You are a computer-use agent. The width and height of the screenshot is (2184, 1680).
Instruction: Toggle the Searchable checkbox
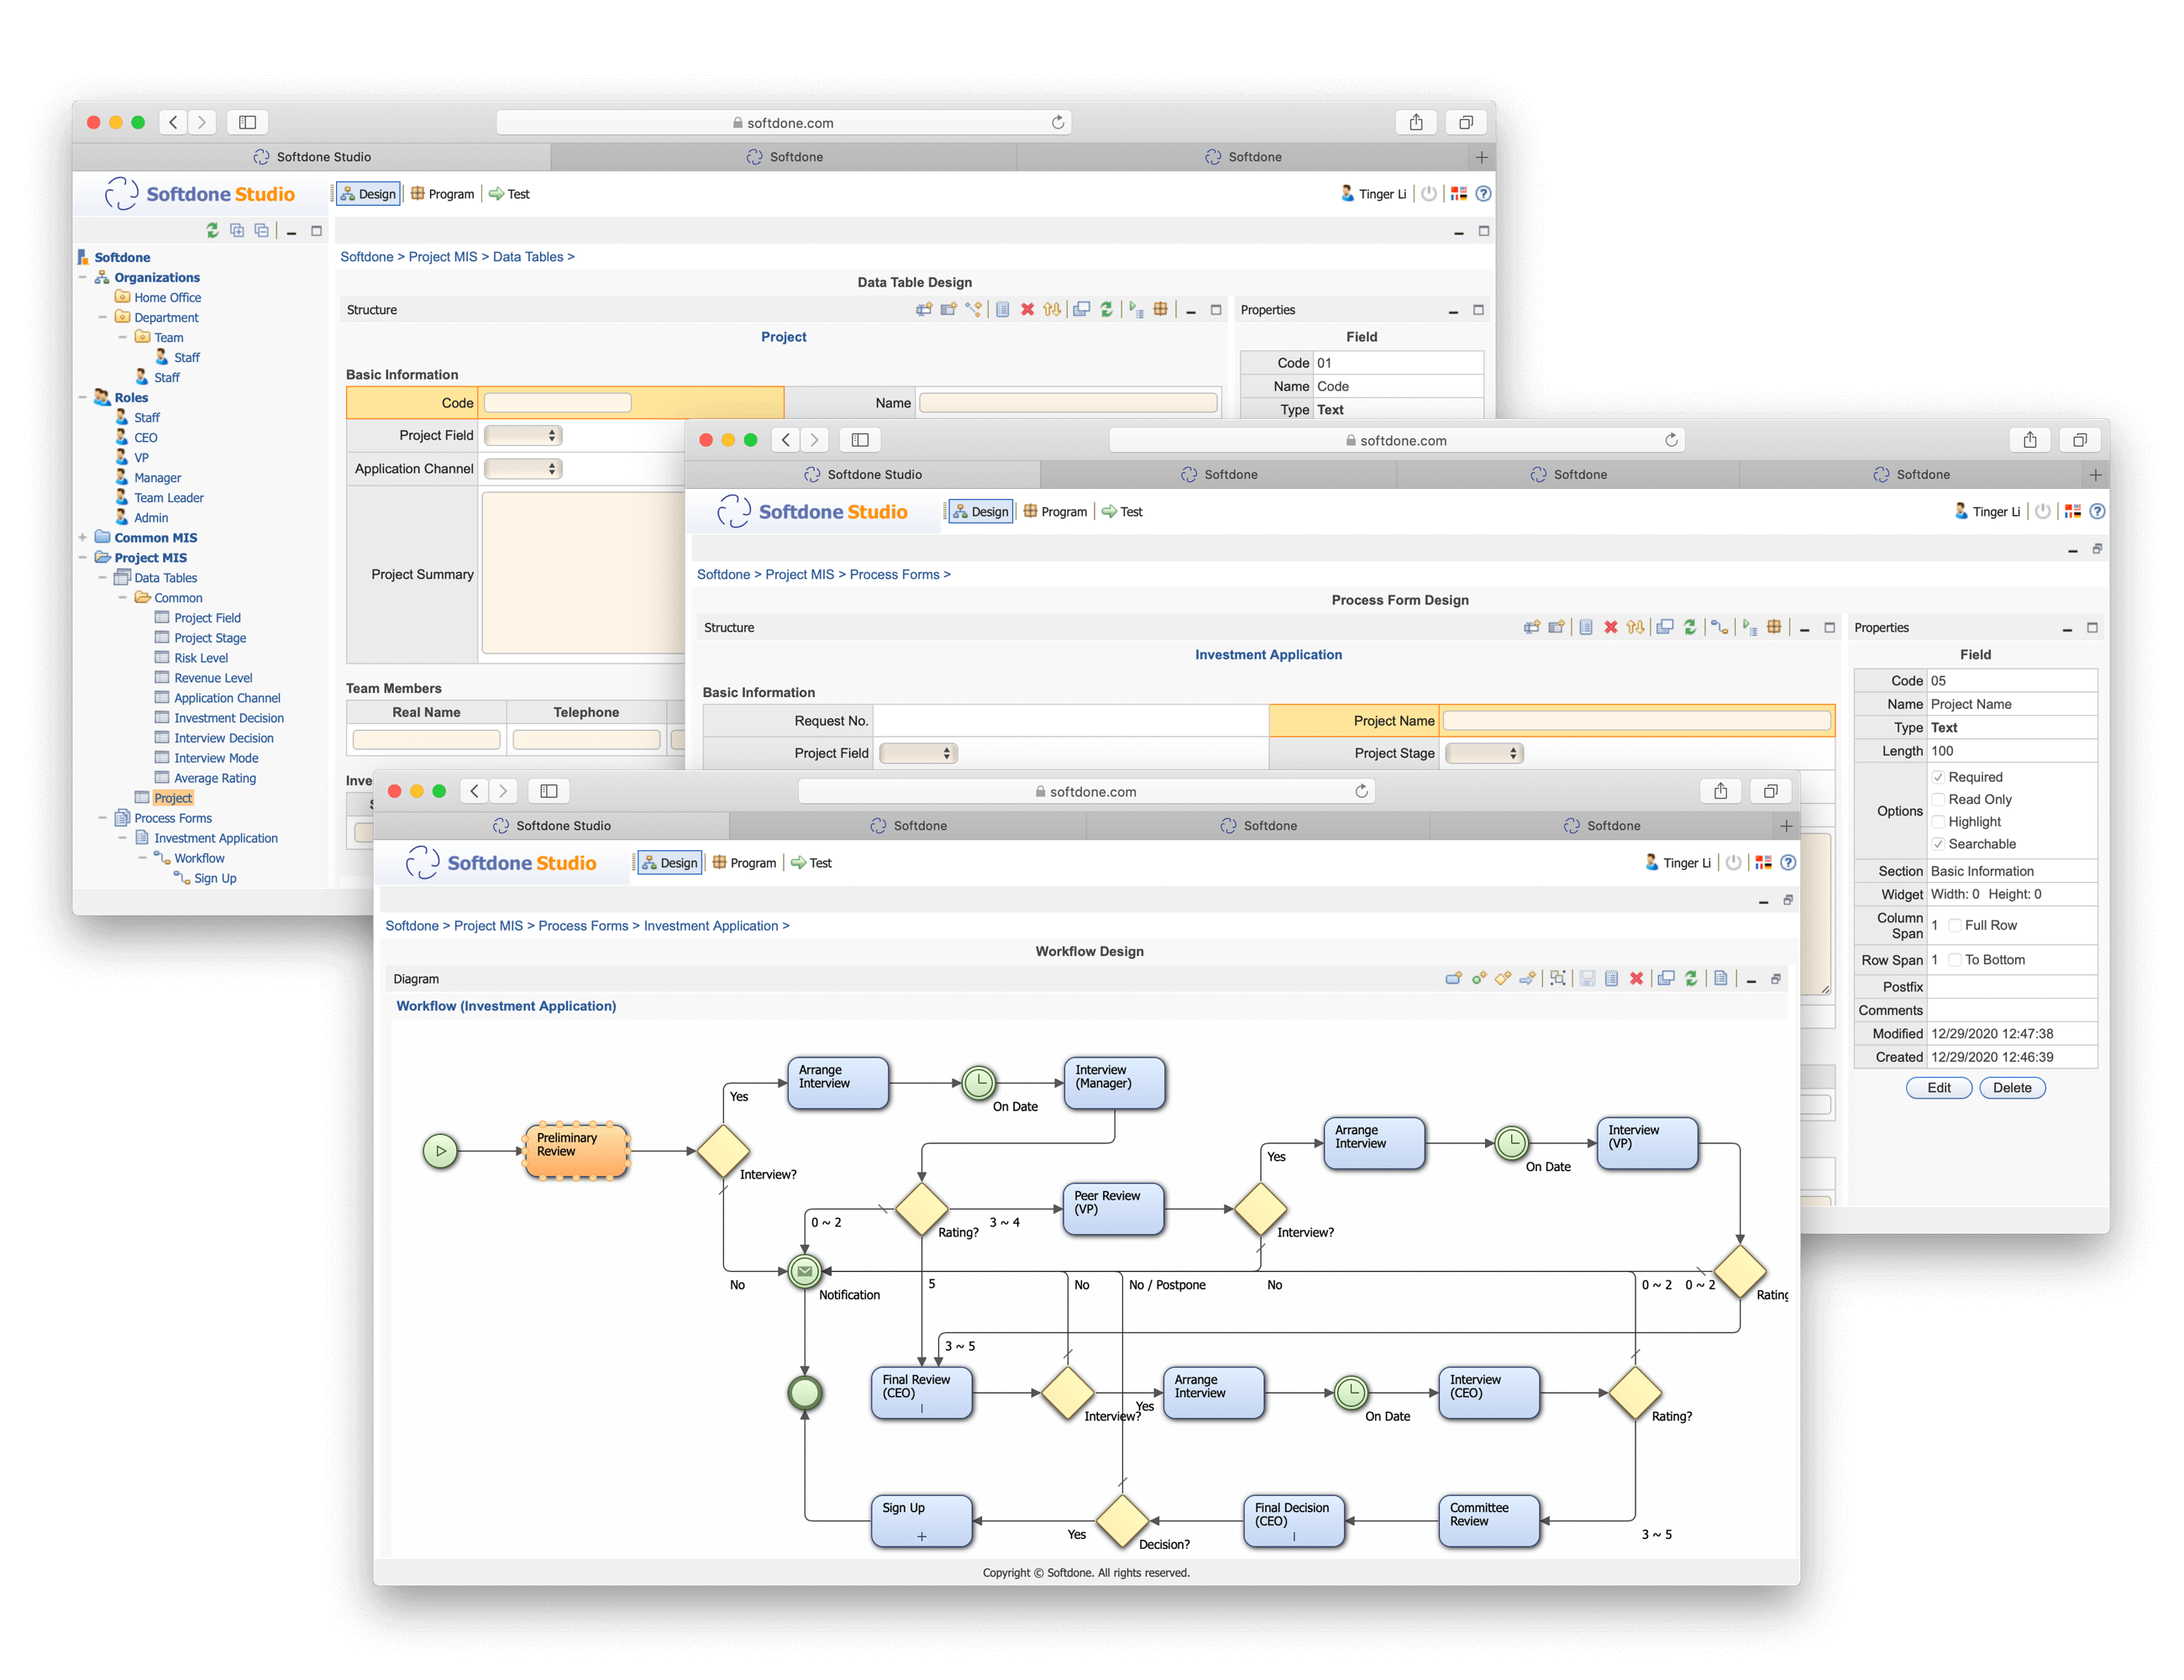(x=1938, y=844)
